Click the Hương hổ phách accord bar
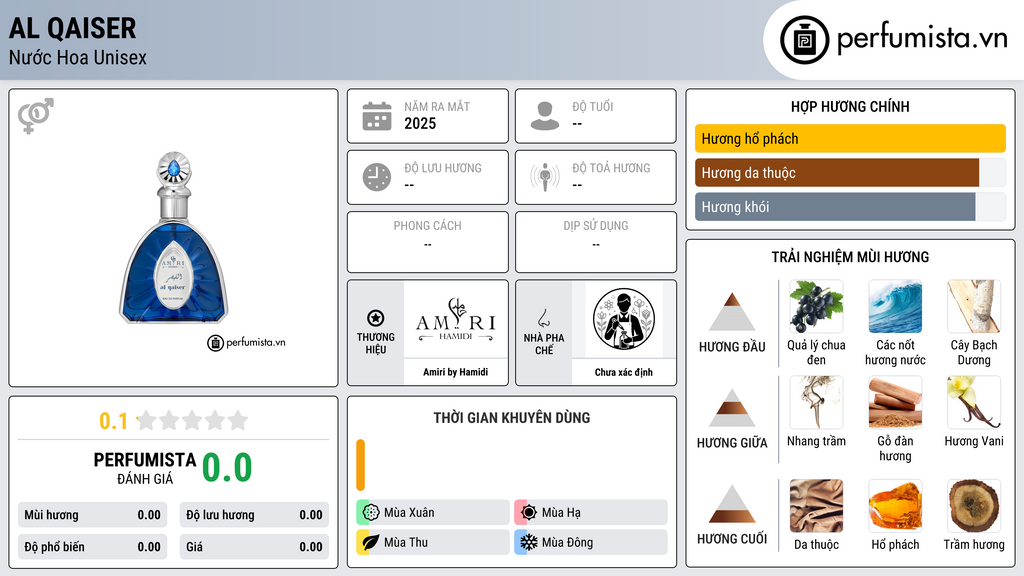 click(x=850, y=138)
